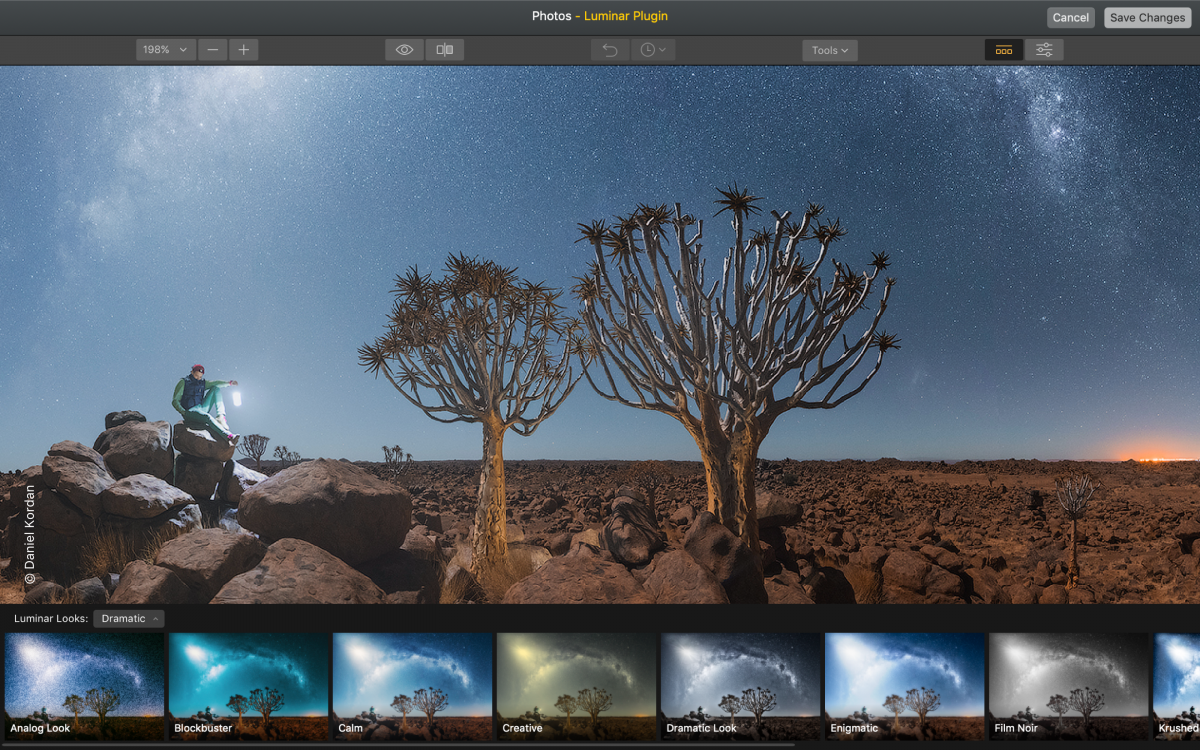Click the Cancel button
Viewport: 1200px width, 750px height.
click(x=1070, y=17)
